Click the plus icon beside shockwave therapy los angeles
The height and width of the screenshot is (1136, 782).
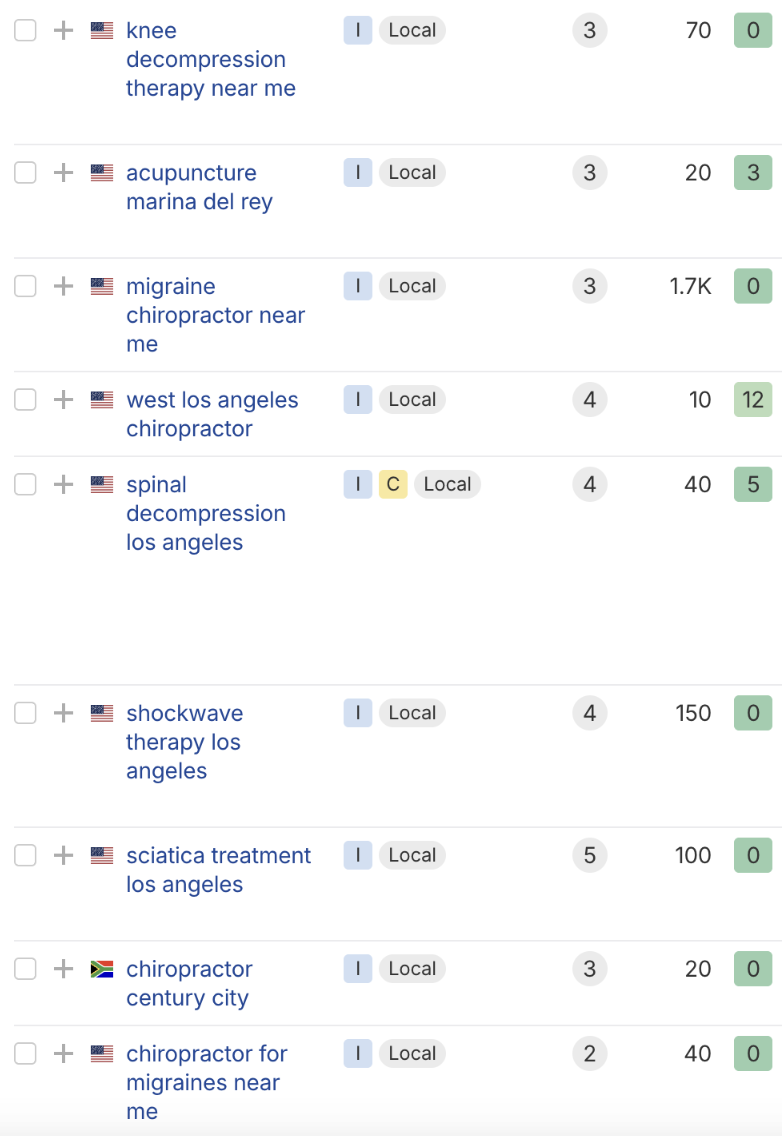click(x=63, y=713)
